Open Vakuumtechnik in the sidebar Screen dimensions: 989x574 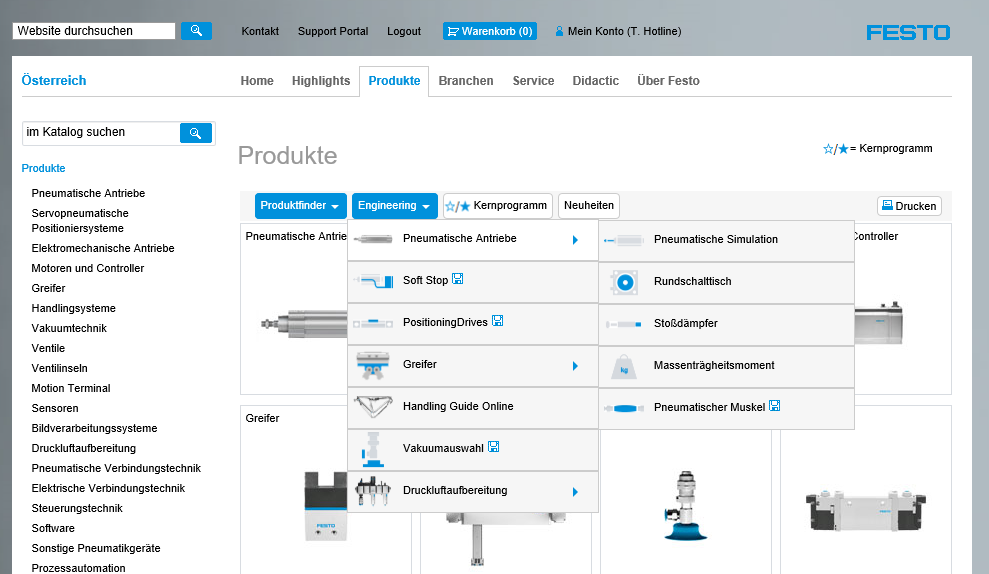[x=69, y=328]
